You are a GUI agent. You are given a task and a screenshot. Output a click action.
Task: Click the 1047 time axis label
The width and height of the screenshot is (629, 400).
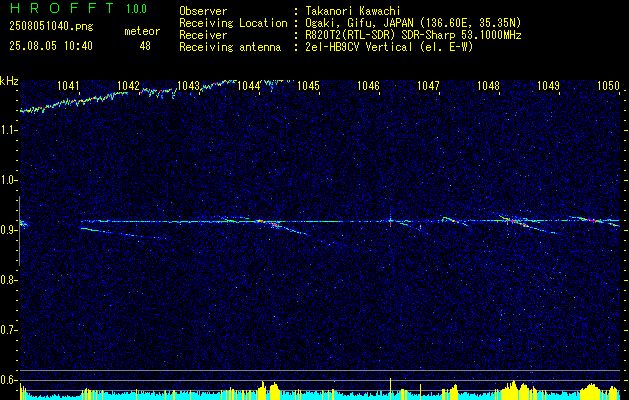428,85
